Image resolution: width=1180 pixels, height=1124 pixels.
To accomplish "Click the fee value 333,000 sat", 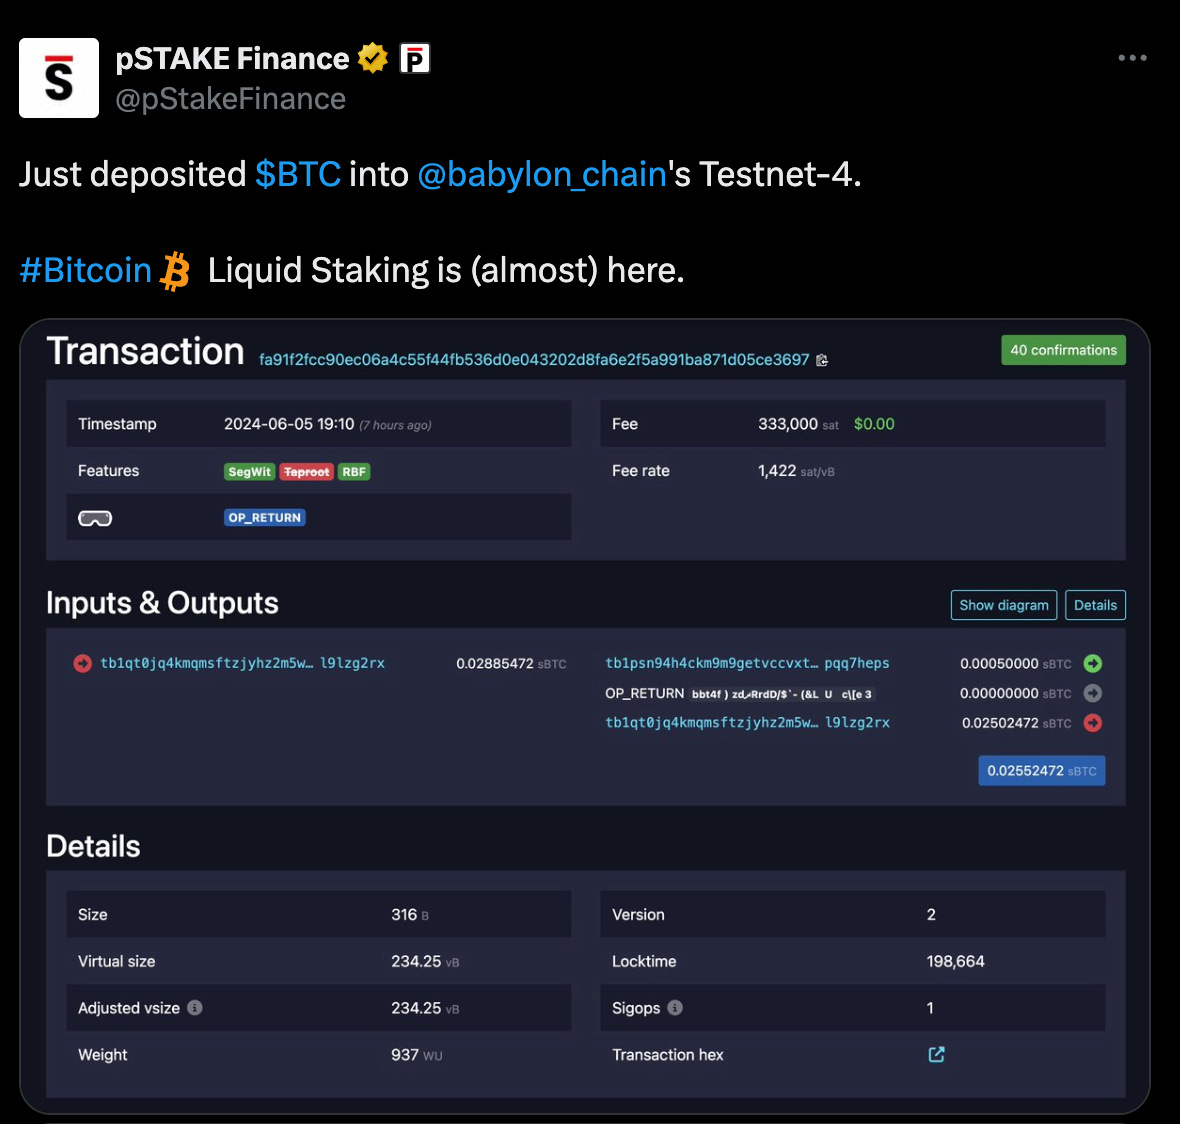I will coord(798,424).
